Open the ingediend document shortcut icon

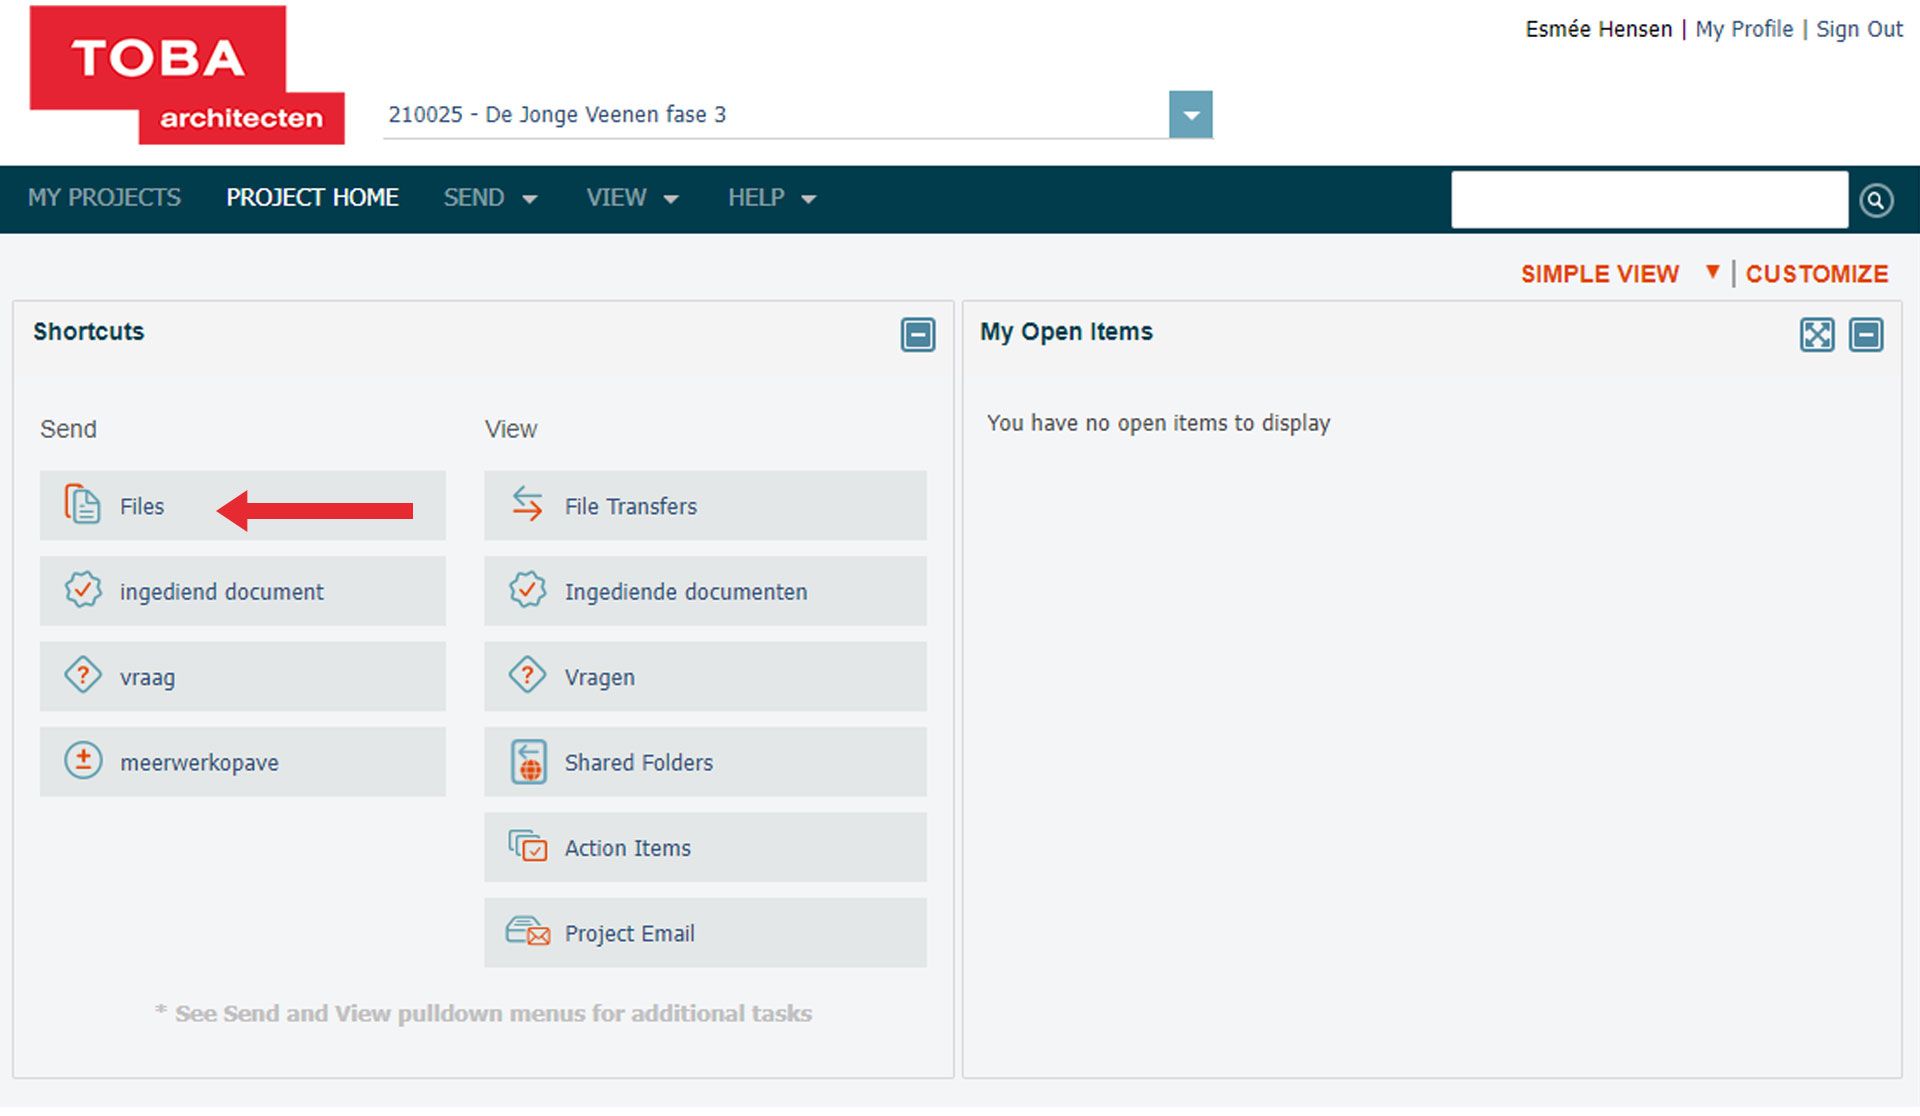[83, 590]
